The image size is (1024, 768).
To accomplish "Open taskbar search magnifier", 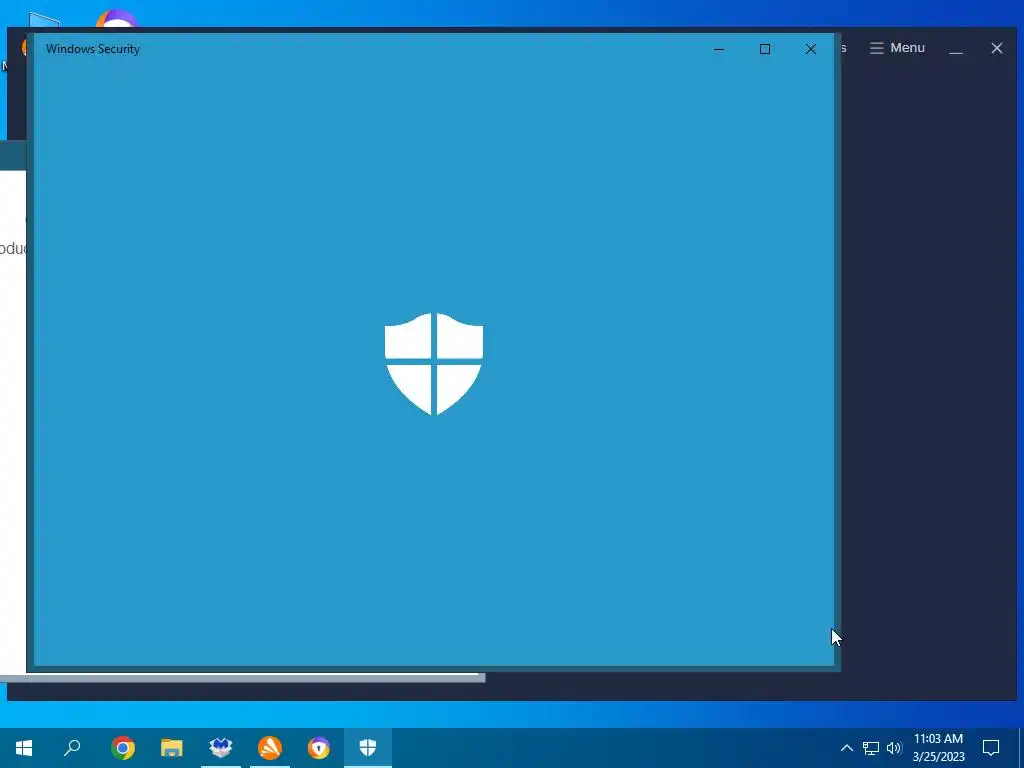I will (x=72, y=748).
